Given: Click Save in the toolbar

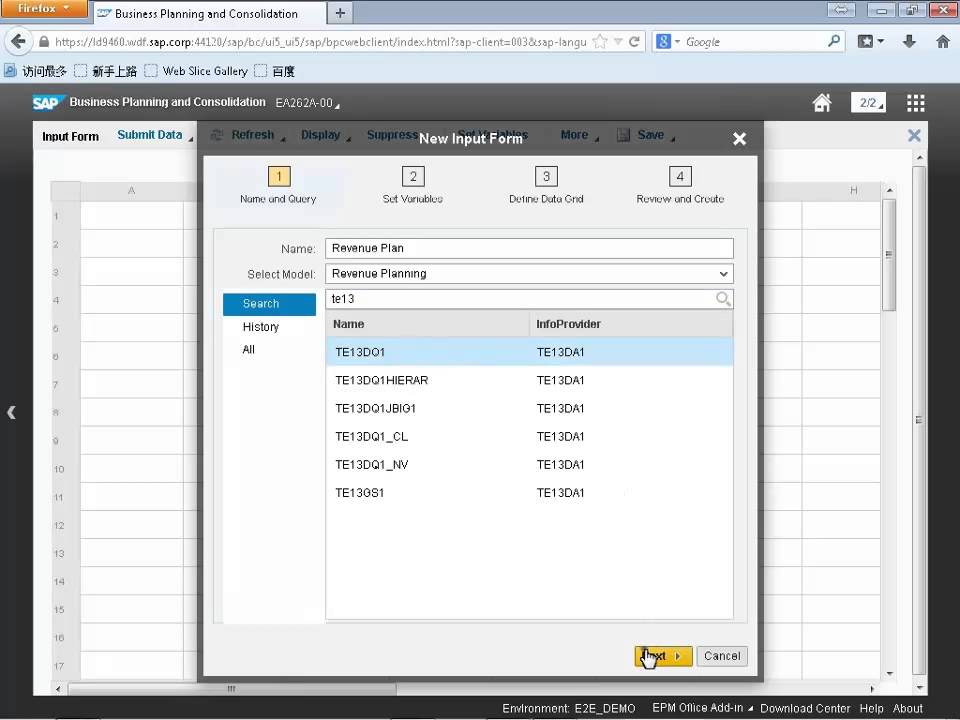Looking at the screenshot, I should pos(645,135).
